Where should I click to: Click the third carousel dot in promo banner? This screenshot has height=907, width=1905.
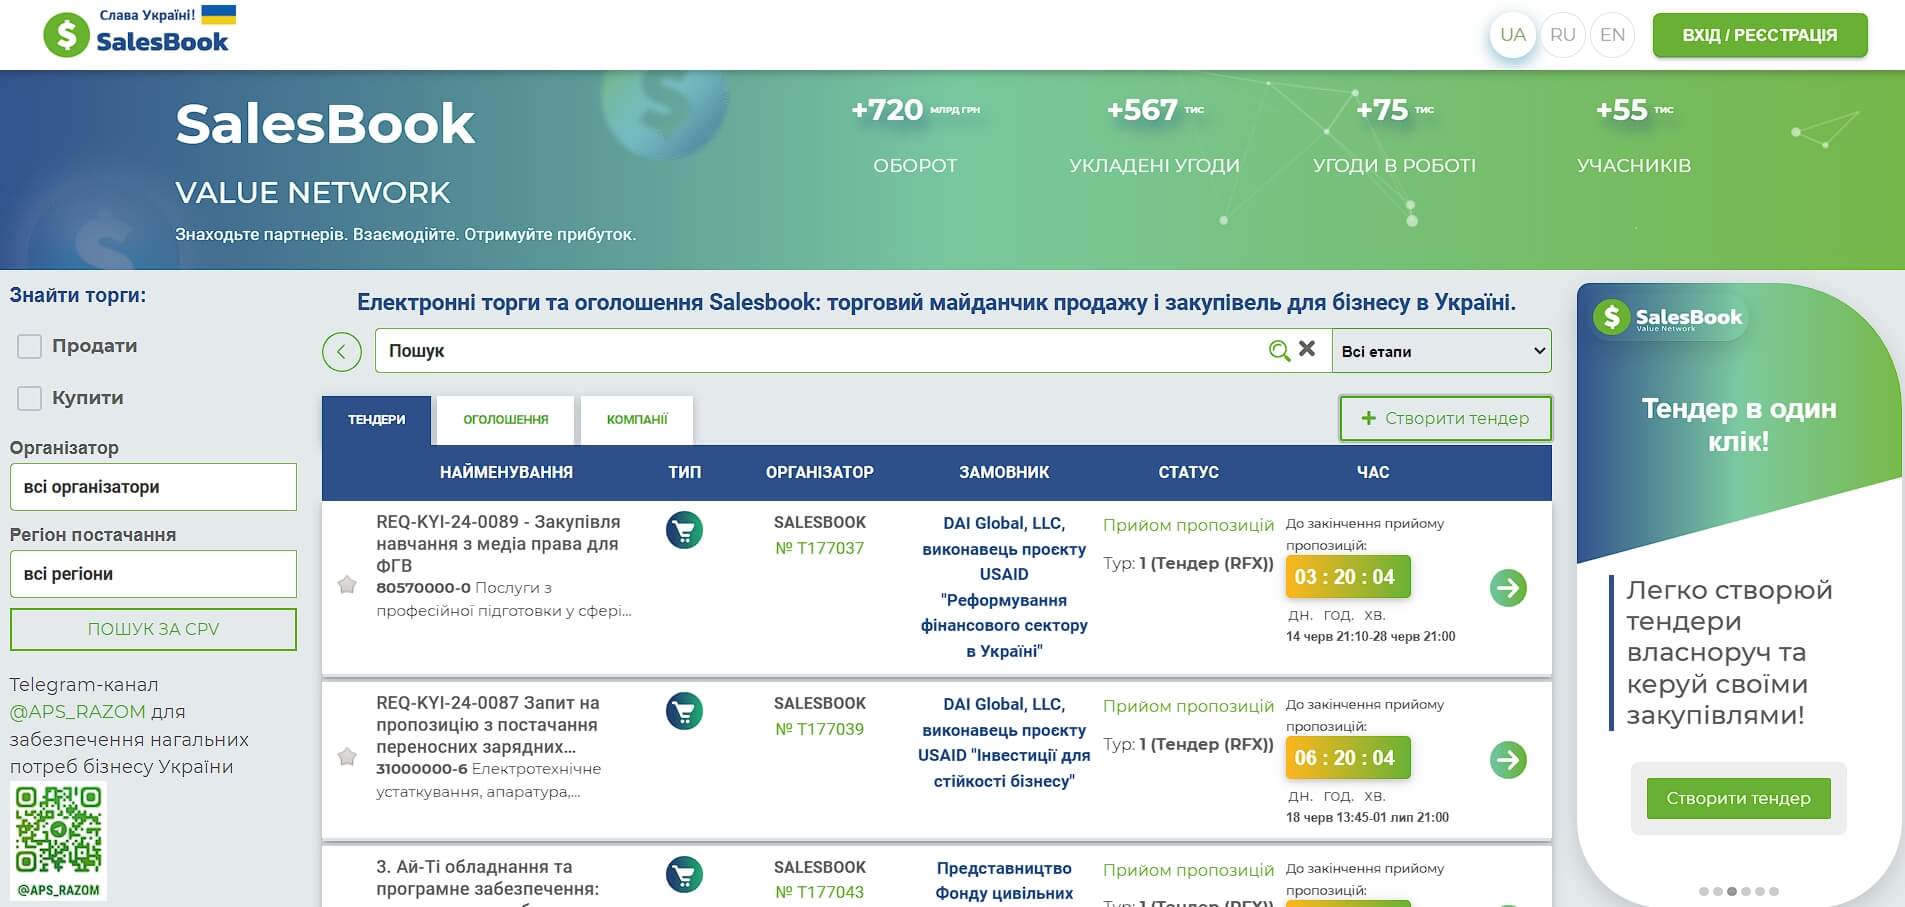click(x=1732, y=891)
